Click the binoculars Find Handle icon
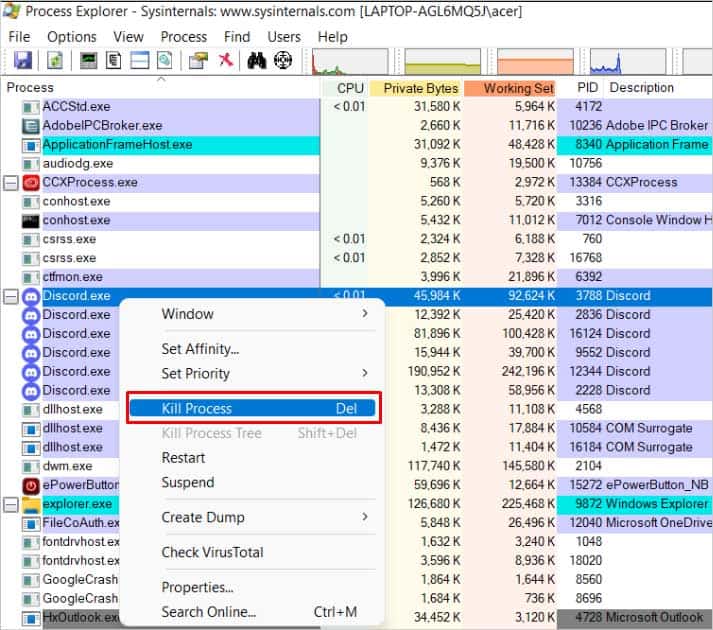This screenshot has height=630, width=713. [x=257, y=60]
